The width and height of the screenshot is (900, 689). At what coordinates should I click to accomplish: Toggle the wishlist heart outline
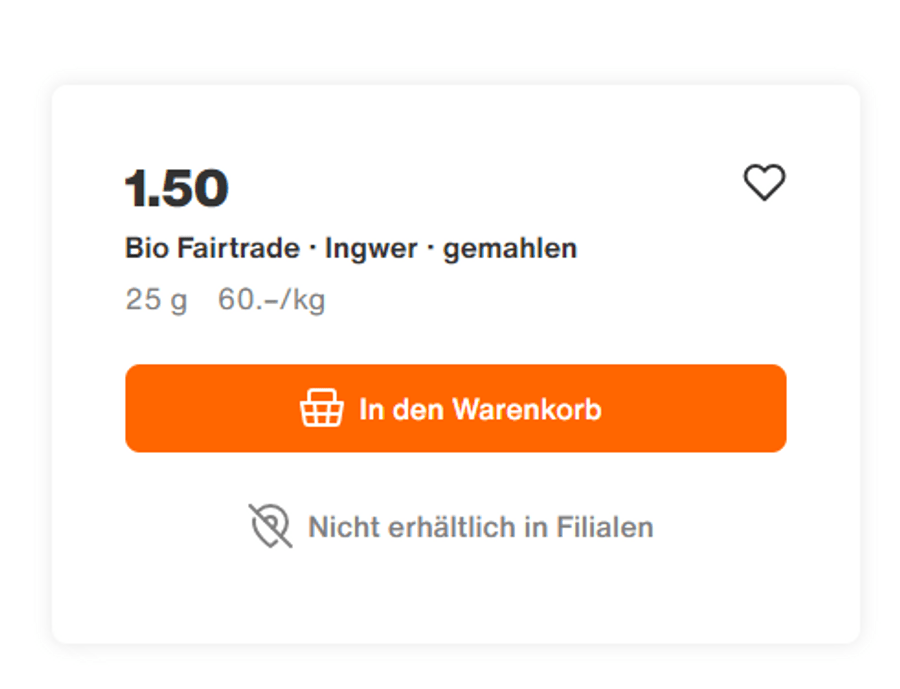[764, 183]
